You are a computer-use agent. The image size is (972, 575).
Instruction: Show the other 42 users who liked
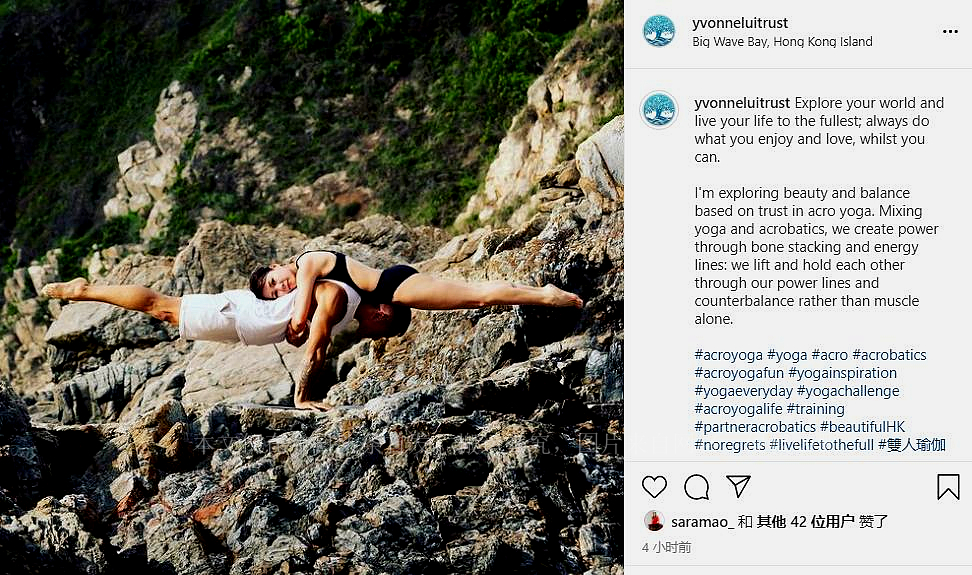point(805,522)
